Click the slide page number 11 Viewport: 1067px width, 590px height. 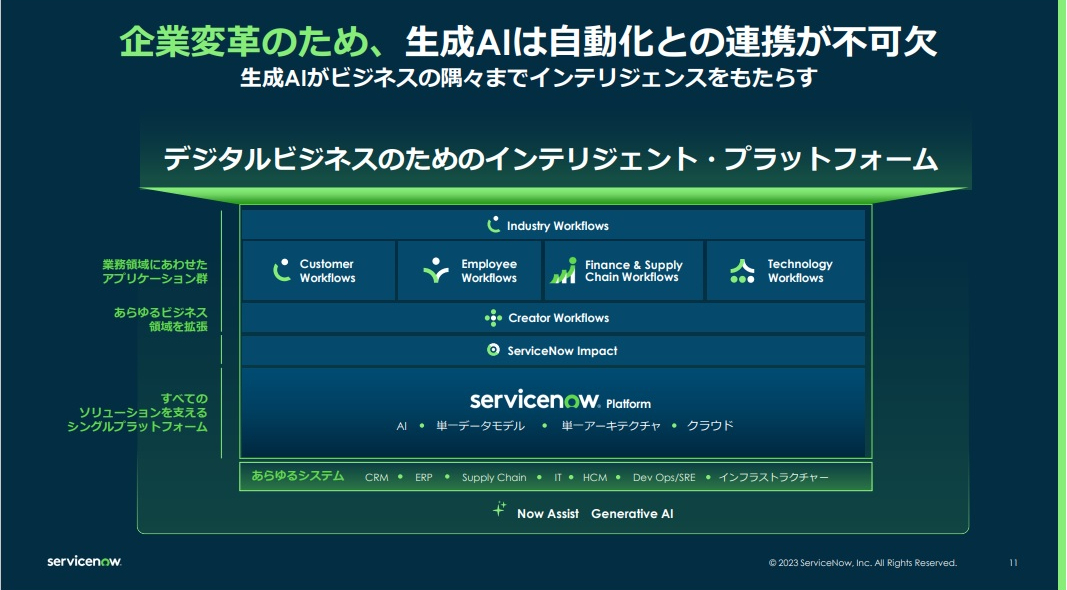pos(1013,563)
